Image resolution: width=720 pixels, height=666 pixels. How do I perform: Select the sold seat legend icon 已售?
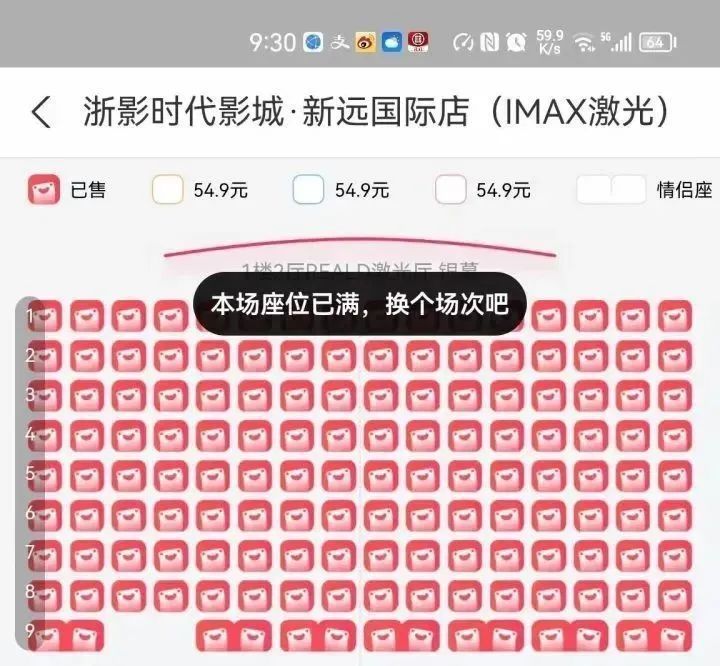[44, 189]
